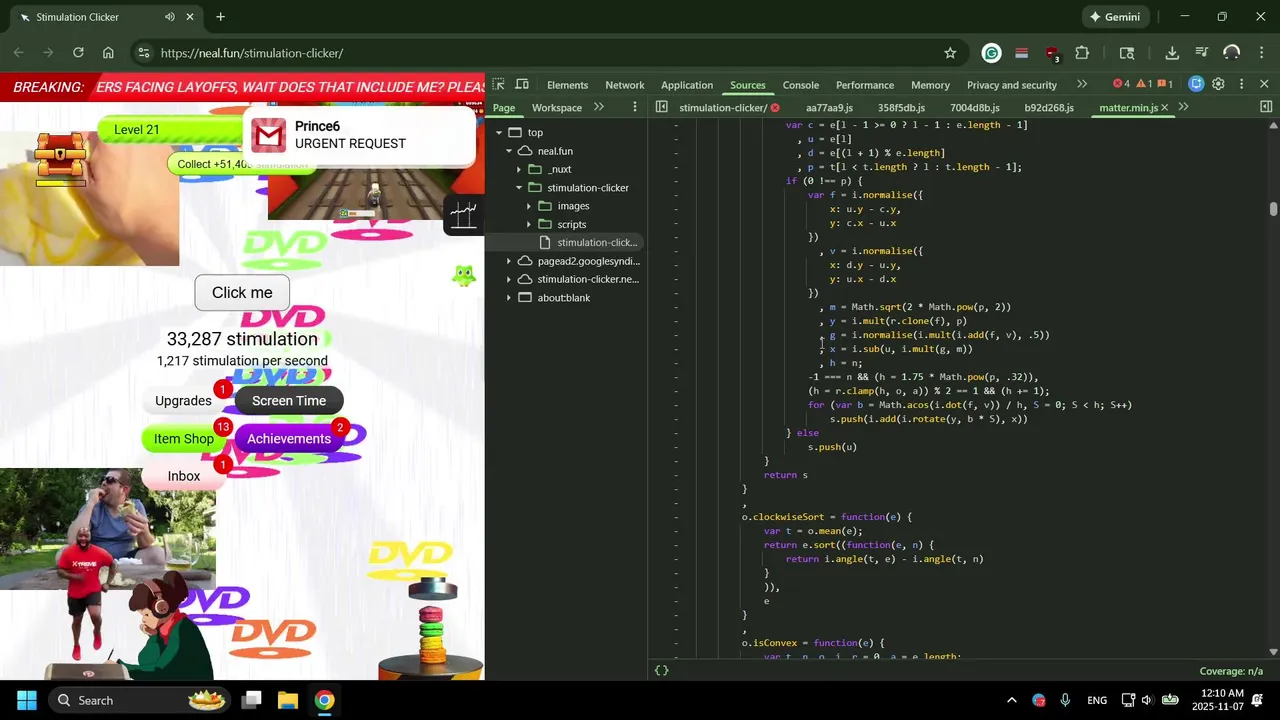Click the Level 21 progress bar
The width and height of the screenshot is (1280, 720).
pos(170,129)
